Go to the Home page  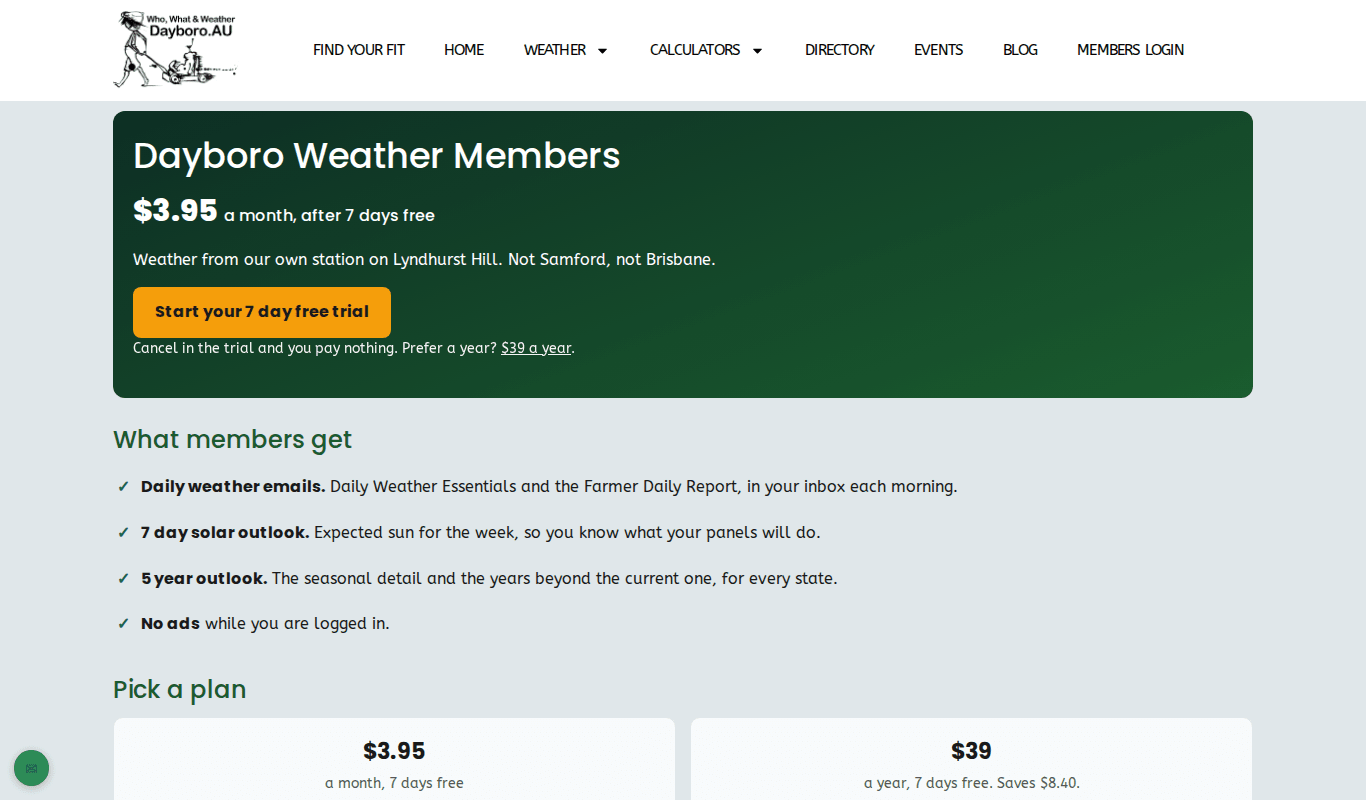click(x=464, y=50)
